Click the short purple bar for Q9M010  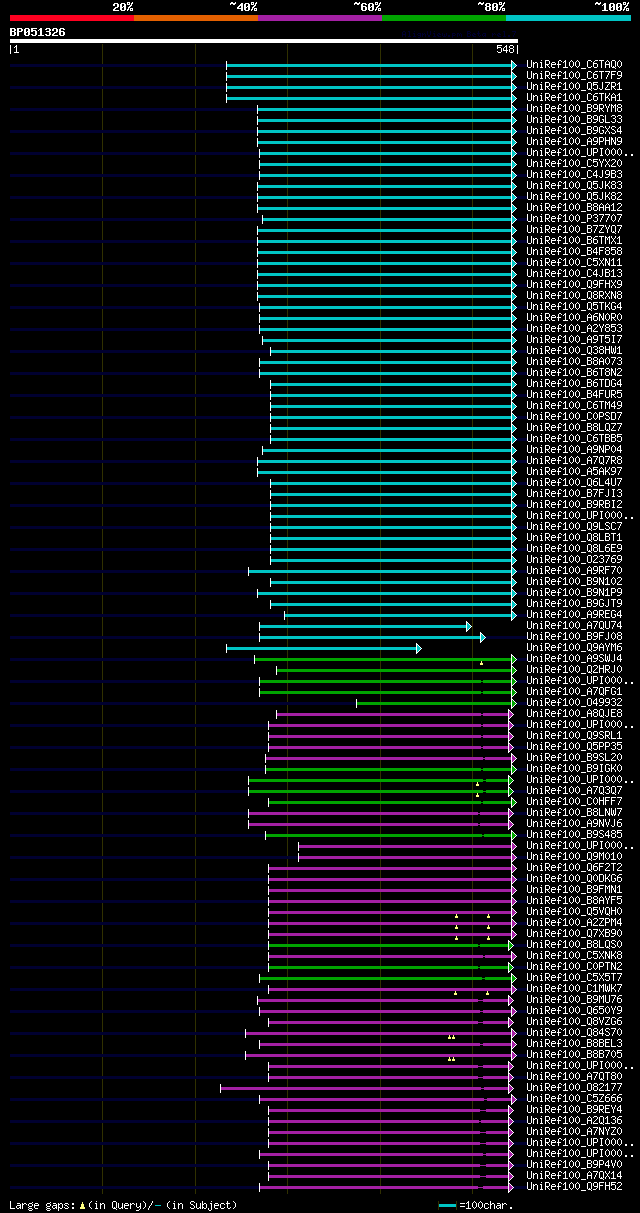pos(405,857)
